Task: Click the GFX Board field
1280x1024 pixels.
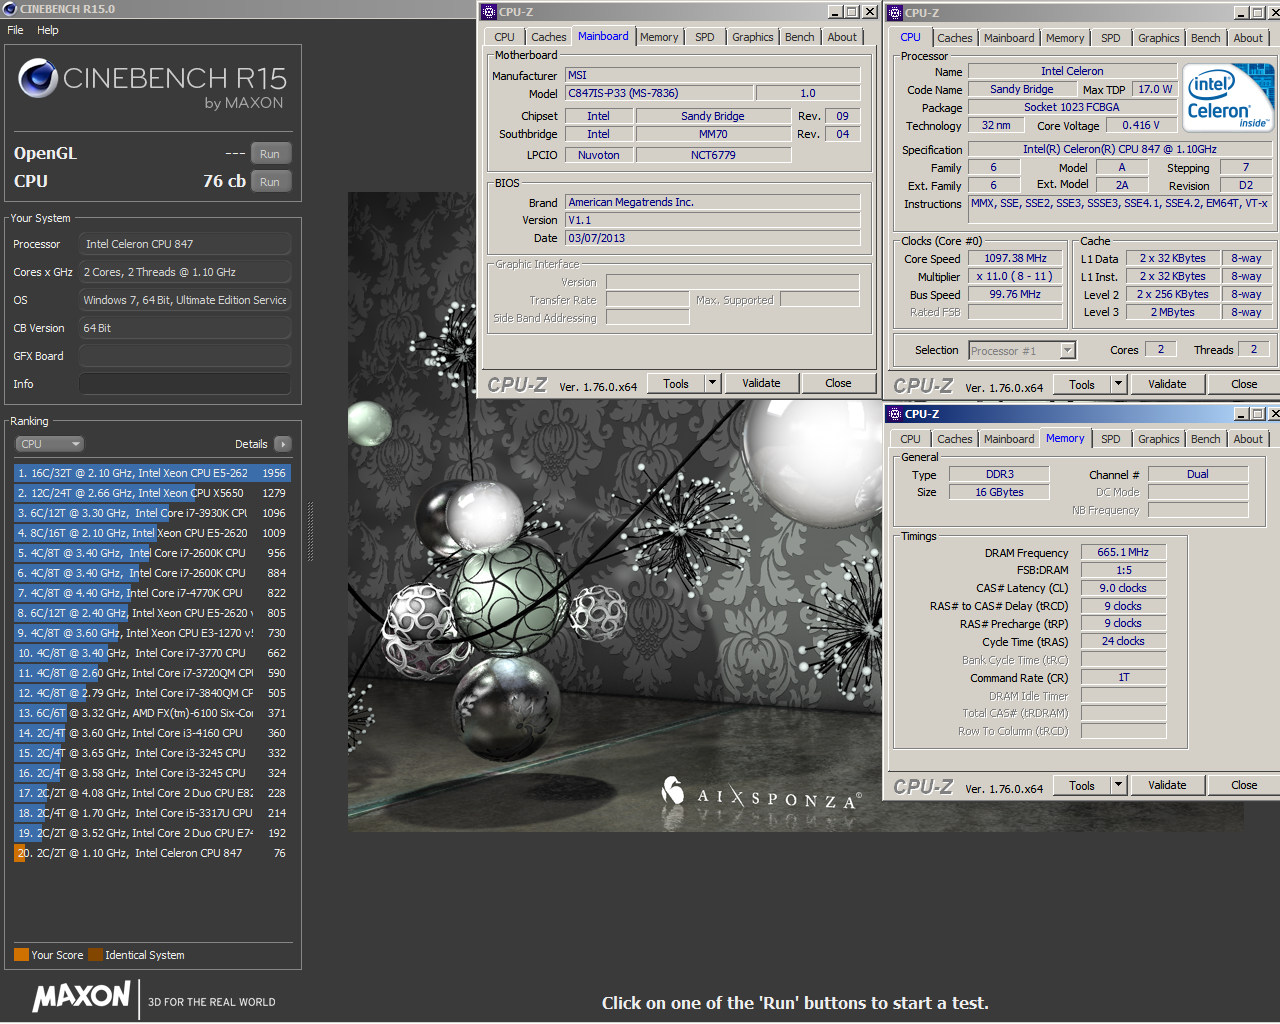Action: click(x=185, y=356)
